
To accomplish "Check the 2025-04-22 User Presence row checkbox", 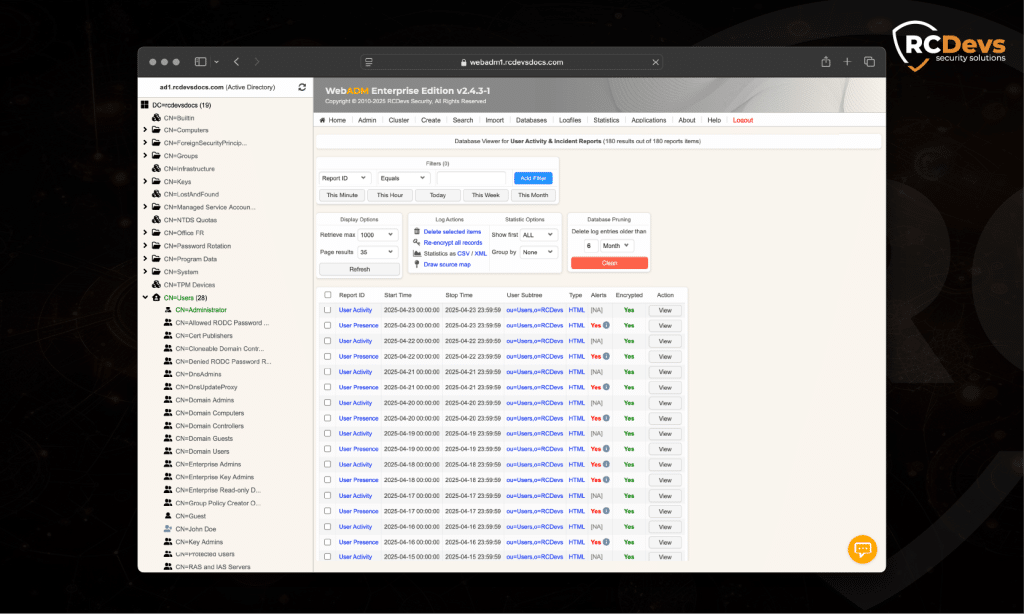I will point(328,356).
